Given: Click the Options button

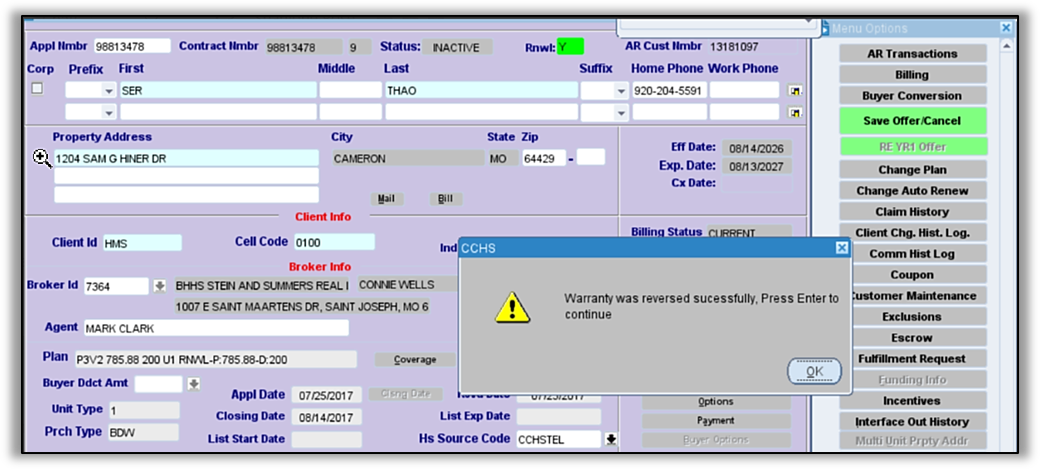Looking at the screenshot, I should (x=716, y=402).
